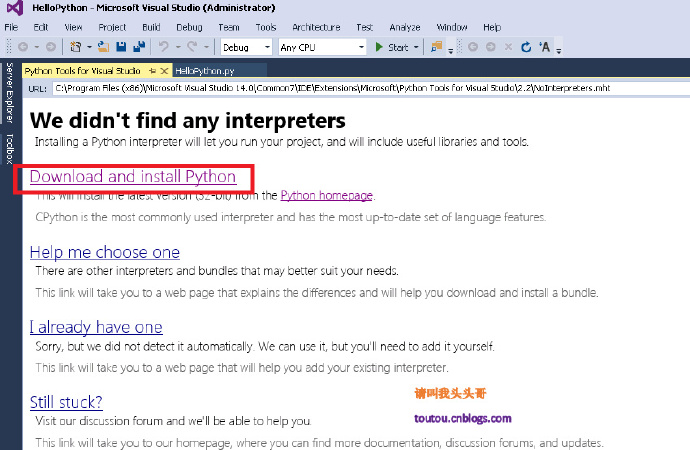This screenshot has width=690, height=450.
Task: Click the Navigate Forward toolbar icon
Action: tap(51, 47)
